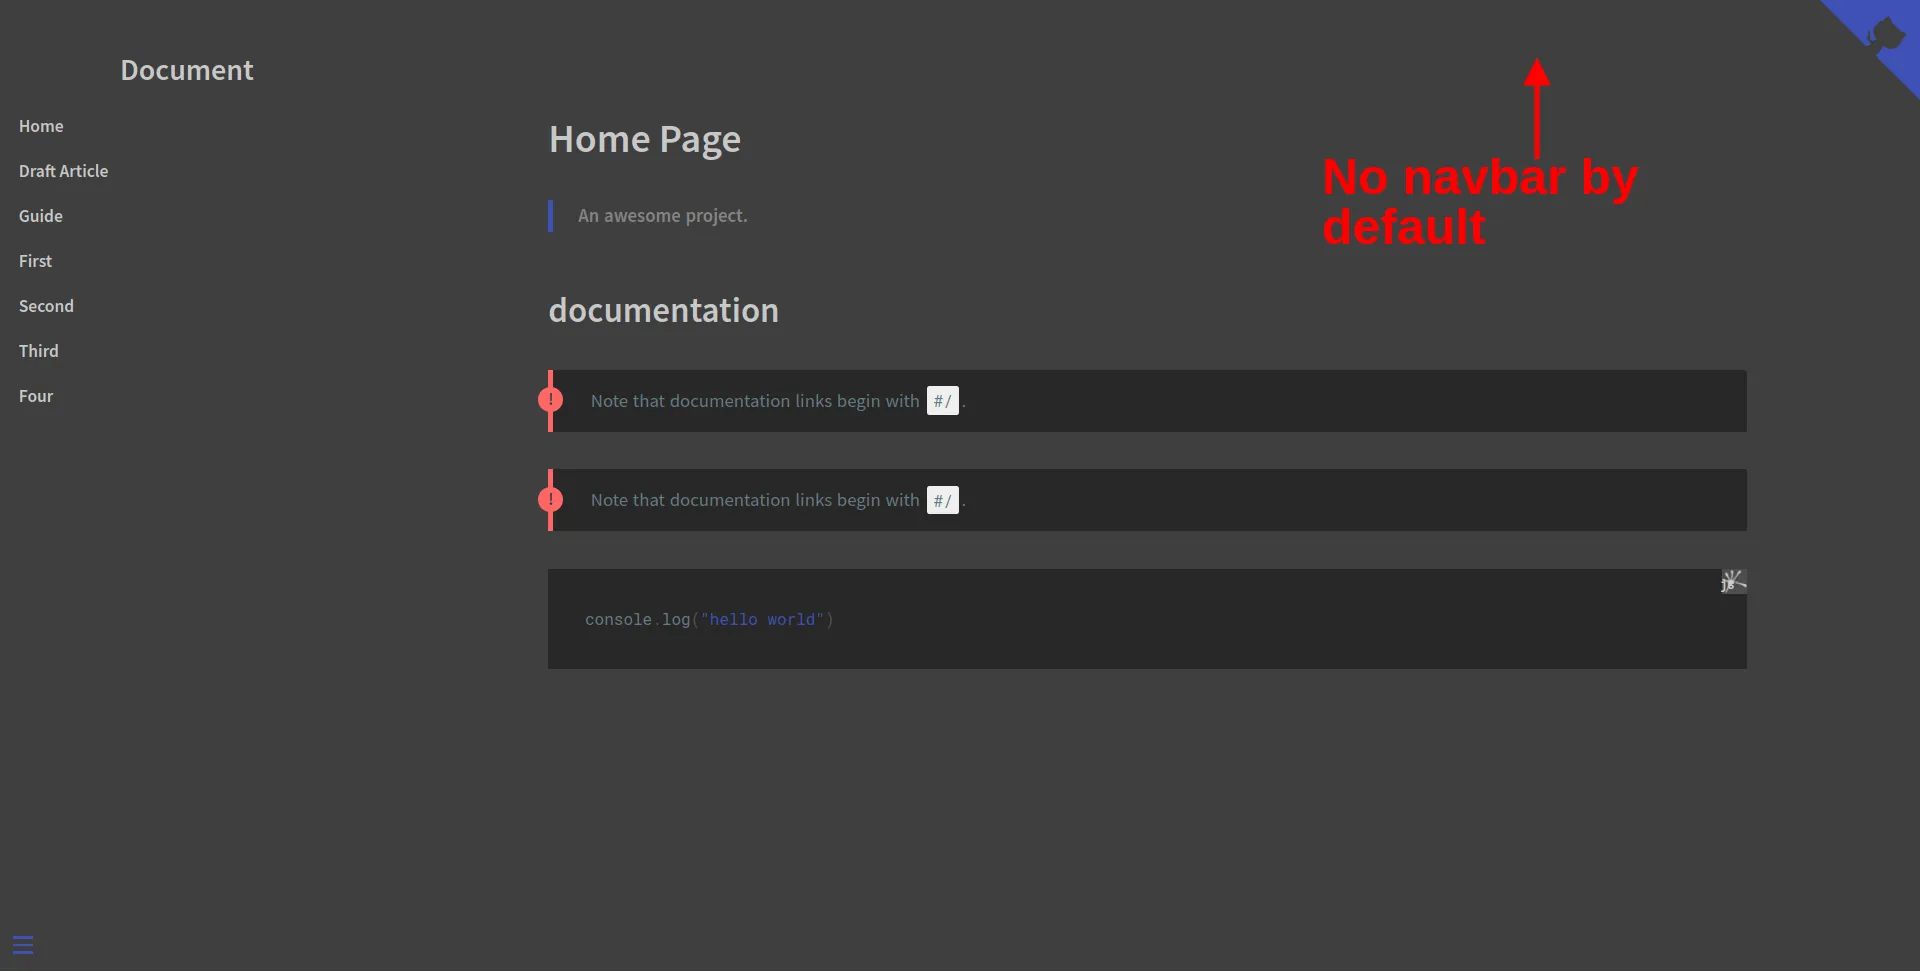This screenshot has width=1920, height=972.
Task: Click the second note's documentation links text
Action: 754,500
